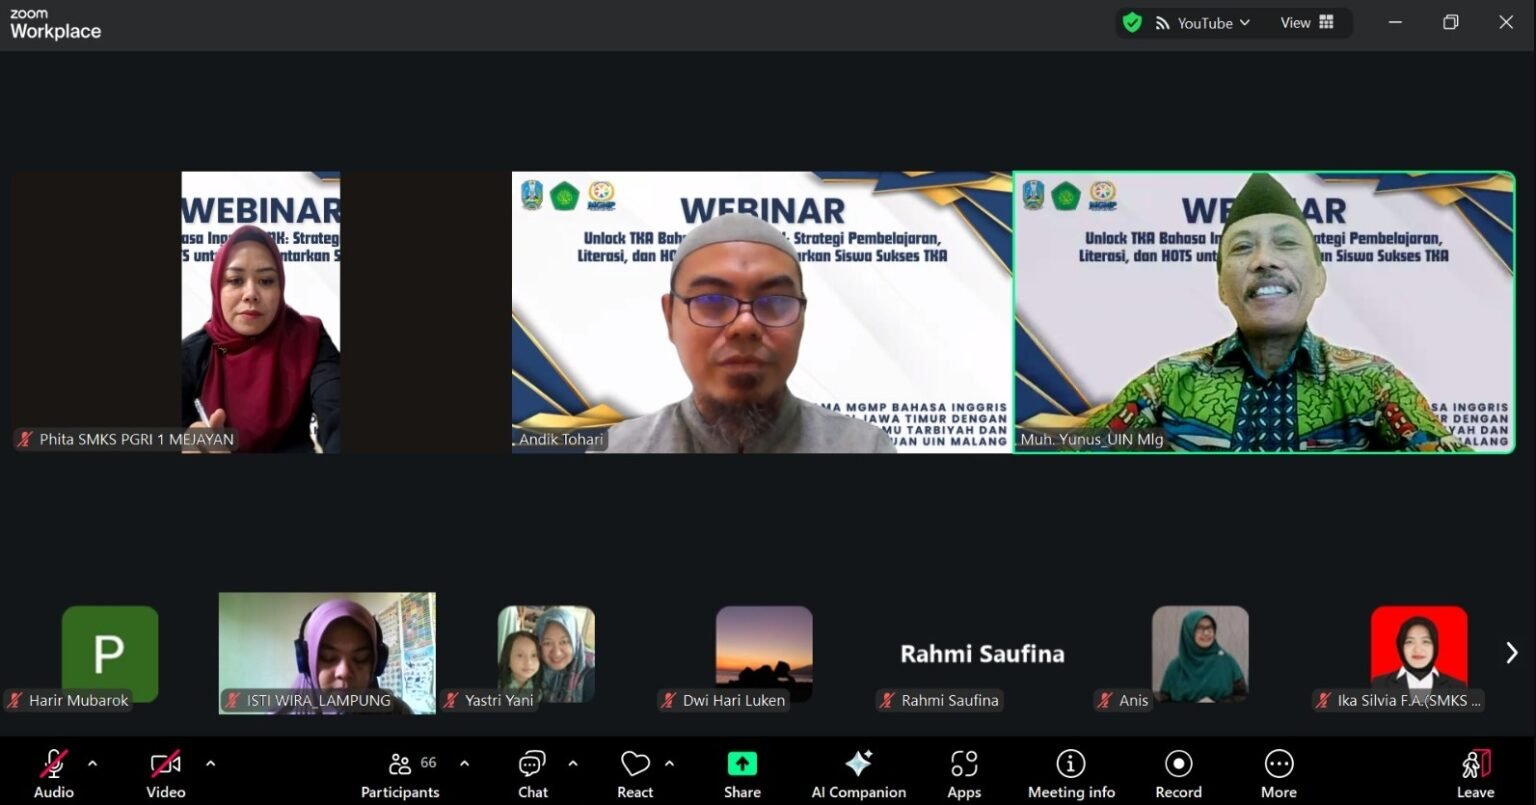1536x805 pixels.
Task: Select ISTI WIRA_LAMPUNG video tile
Action: click(x=327, y=654)
